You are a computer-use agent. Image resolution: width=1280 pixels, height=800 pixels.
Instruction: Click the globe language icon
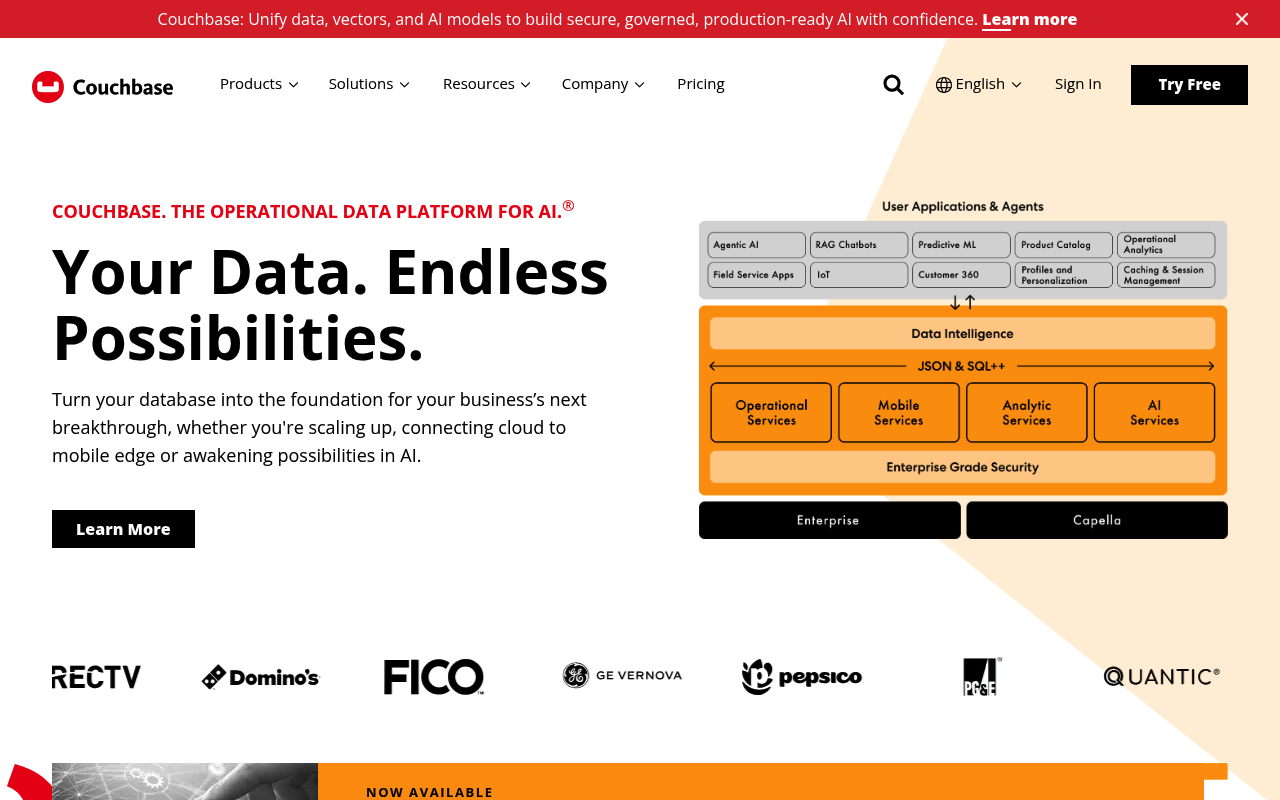click(x=943, y=85)
